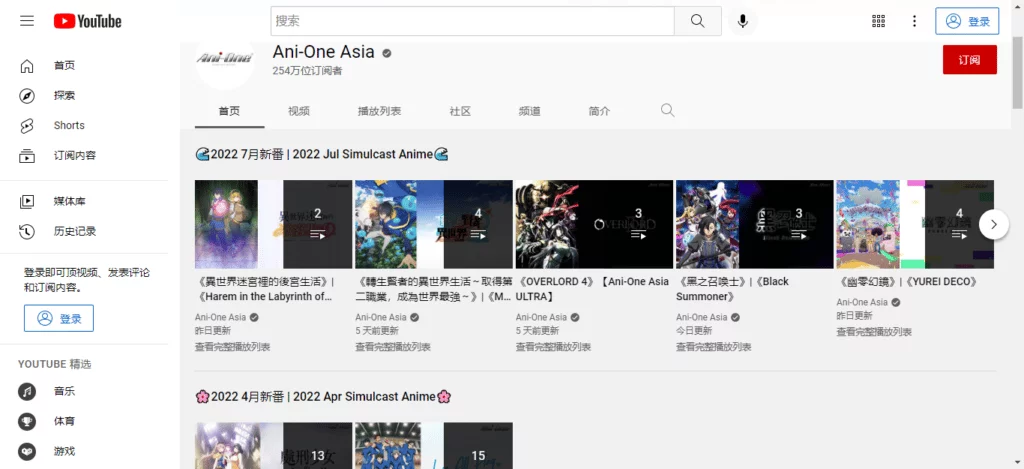Click the top-right 登录 sign-in button
The width and height of the screenshot is (1024, 469).
point(967,21)
